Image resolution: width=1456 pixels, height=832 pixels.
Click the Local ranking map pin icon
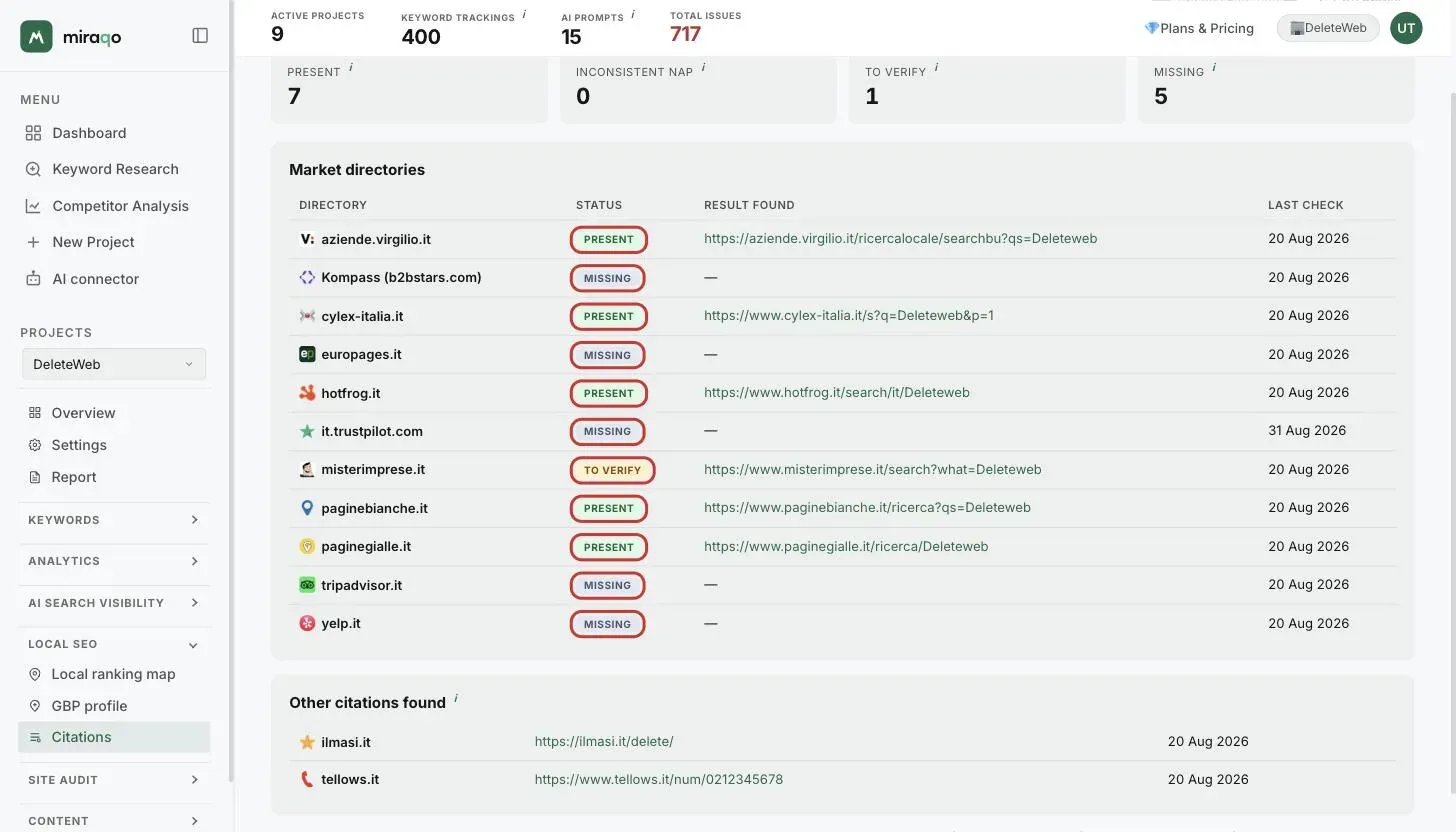click(35, 674)
